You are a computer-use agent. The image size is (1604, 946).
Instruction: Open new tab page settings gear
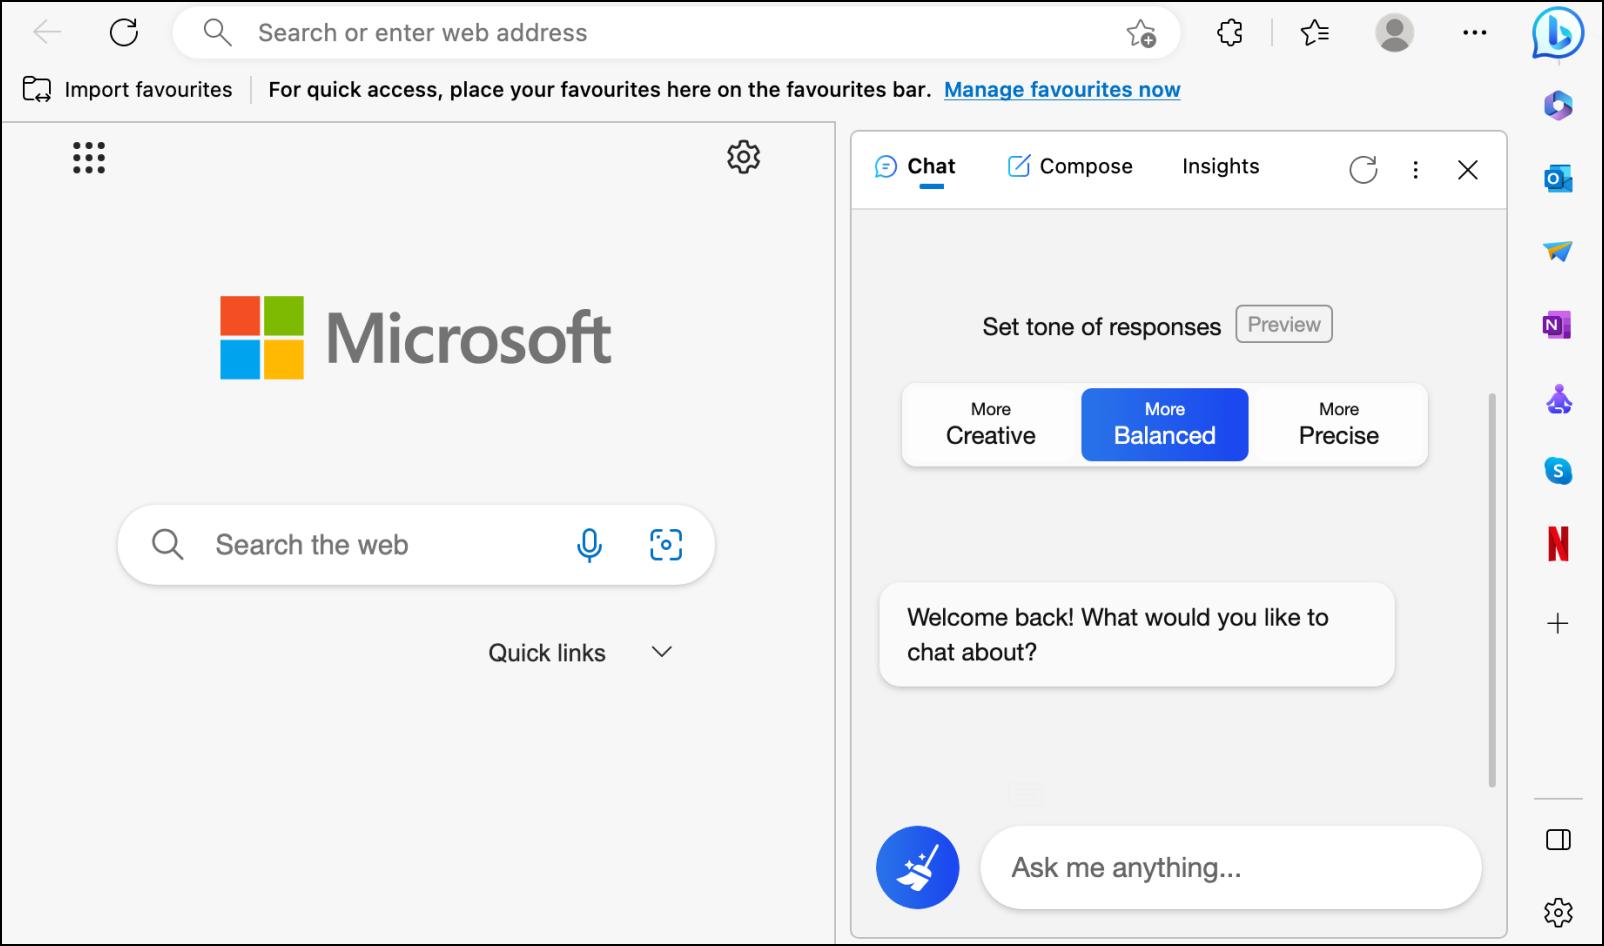tap(743, 157)
